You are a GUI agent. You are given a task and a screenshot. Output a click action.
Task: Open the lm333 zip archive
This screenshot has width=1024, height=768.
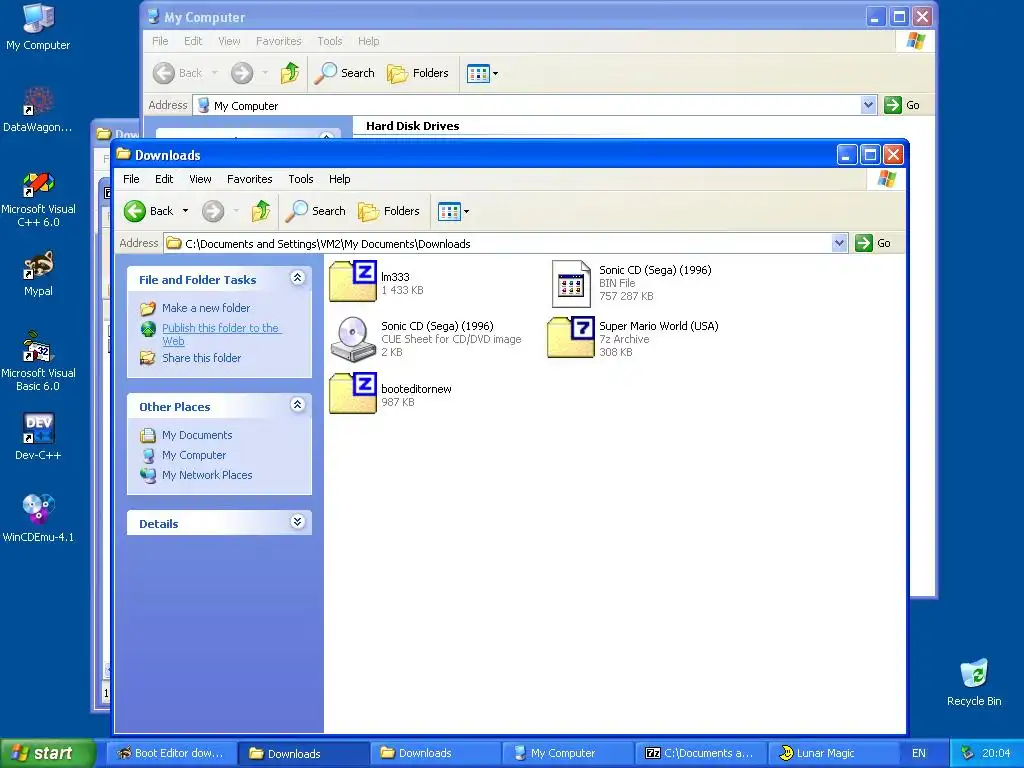pyautogui.click(x=353, y=281)
